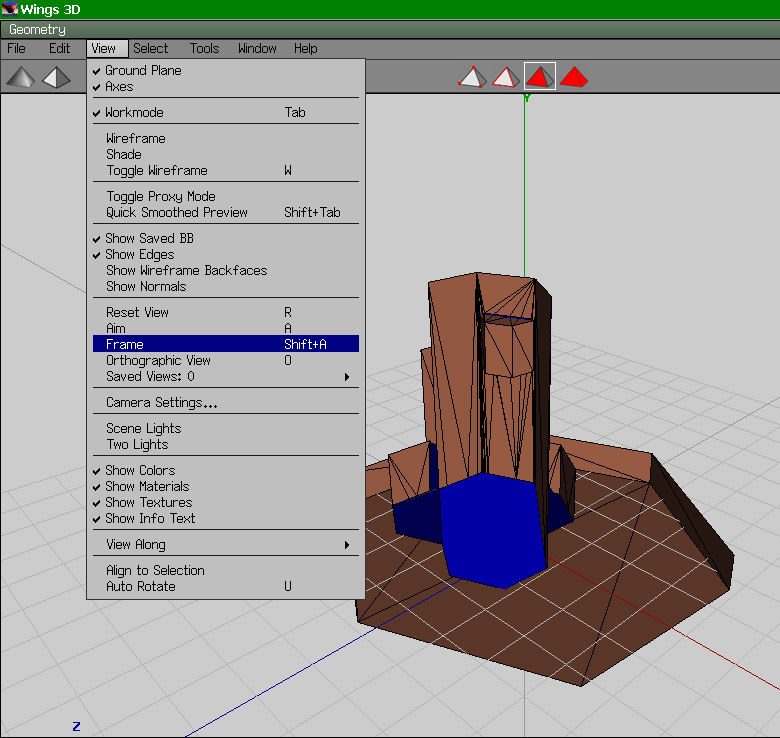
Task: Uncheck Show Edges
Action: 139,255
